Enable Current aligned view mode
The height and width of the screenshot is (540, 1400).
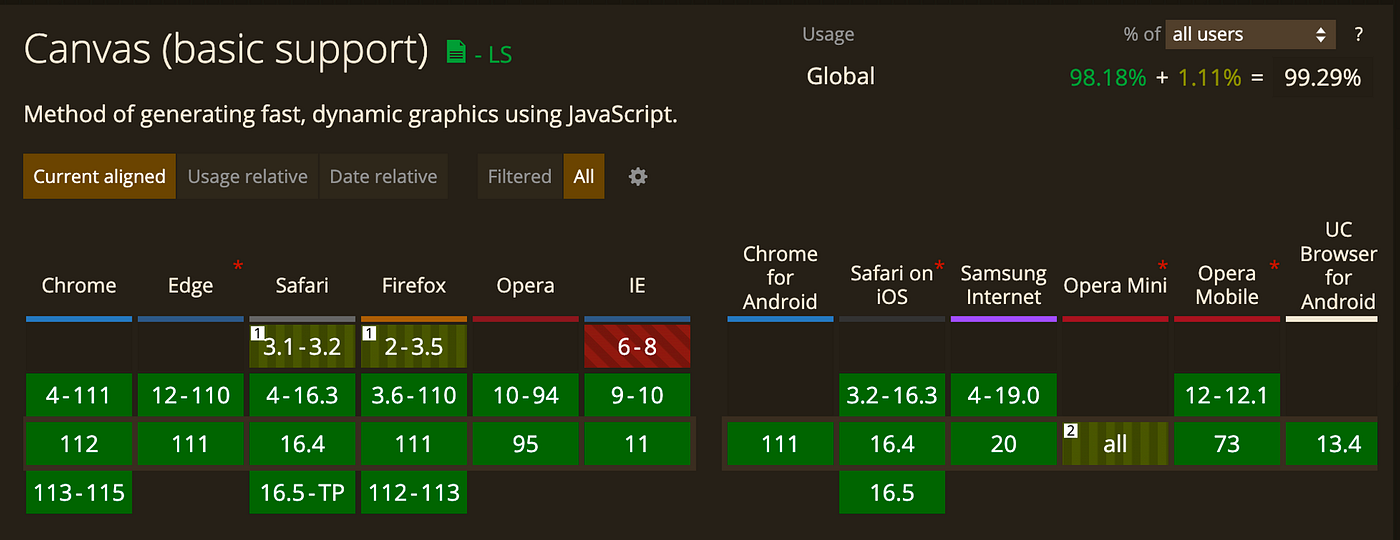(x=99, y=177)
